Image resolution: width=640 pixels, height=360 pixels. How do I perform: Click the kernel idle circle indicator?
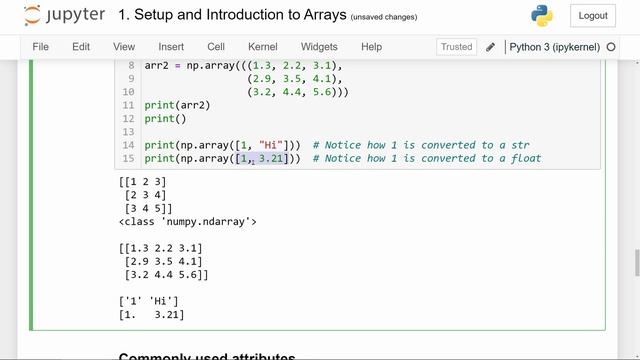coord(611,47)
